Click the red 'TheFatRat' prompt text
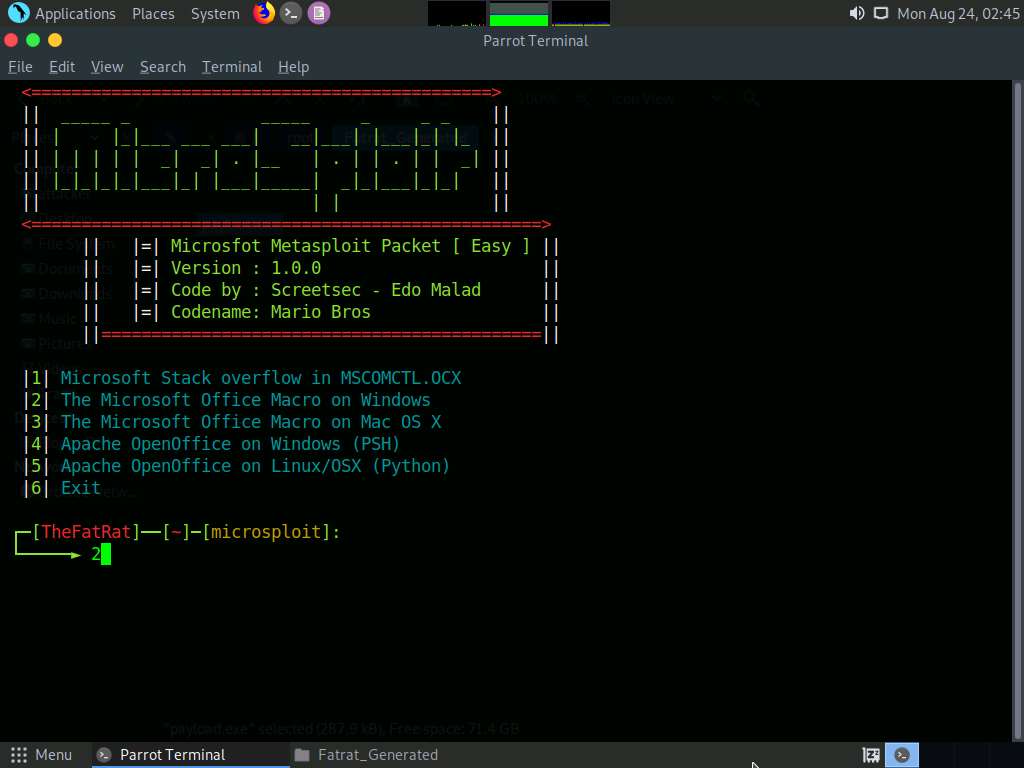This screenshot has width=1024, height=768. point(86,532)
